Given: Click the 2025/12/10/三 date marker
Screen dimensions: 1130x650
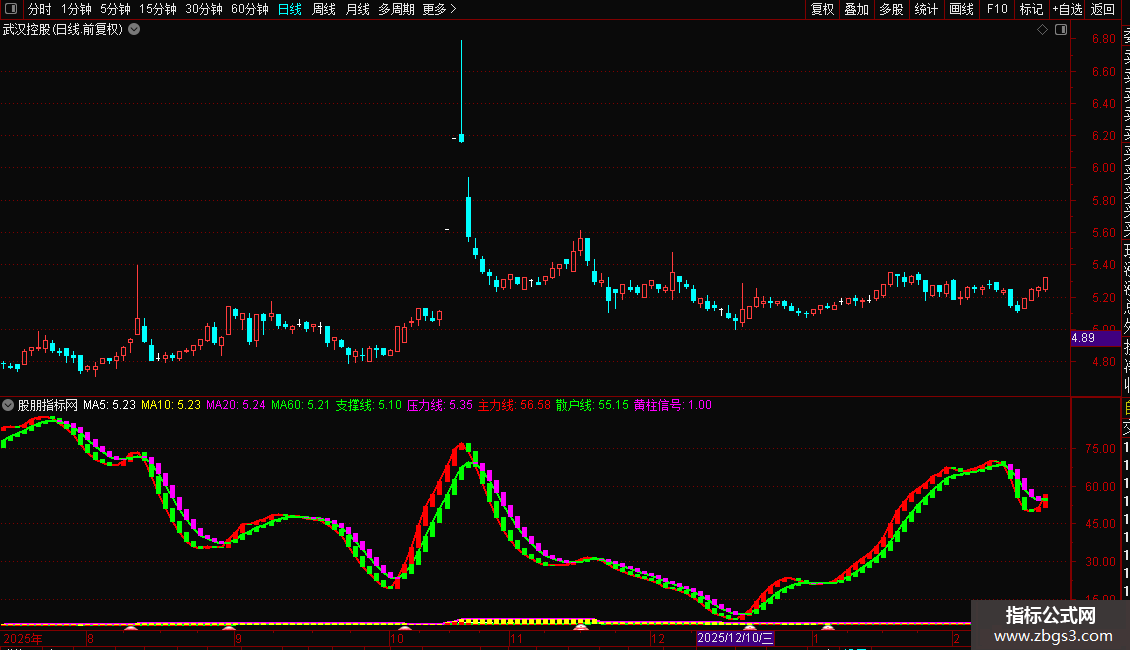Looking at the screenshot, I should point(735,638).
